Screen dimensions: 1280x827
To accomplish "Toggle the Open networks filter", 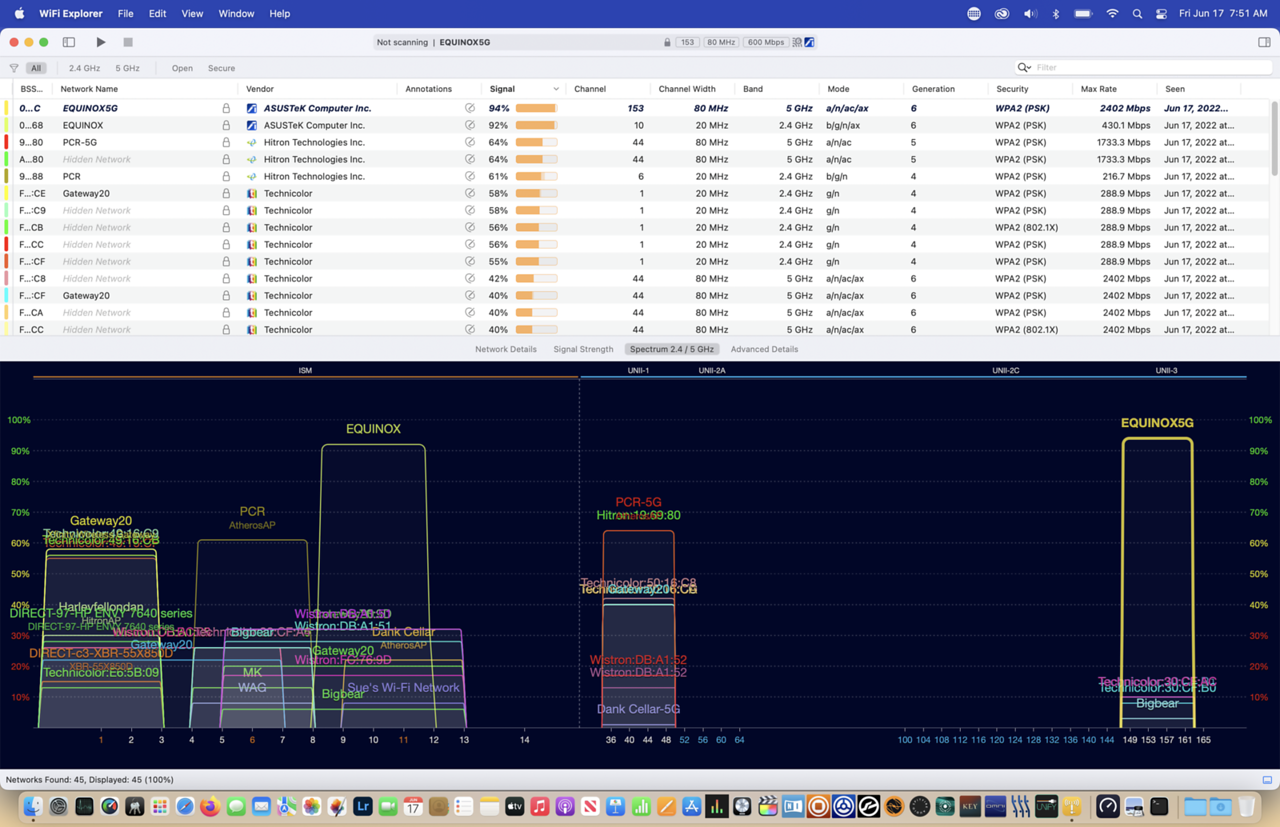I will click(x=182, y=68).
